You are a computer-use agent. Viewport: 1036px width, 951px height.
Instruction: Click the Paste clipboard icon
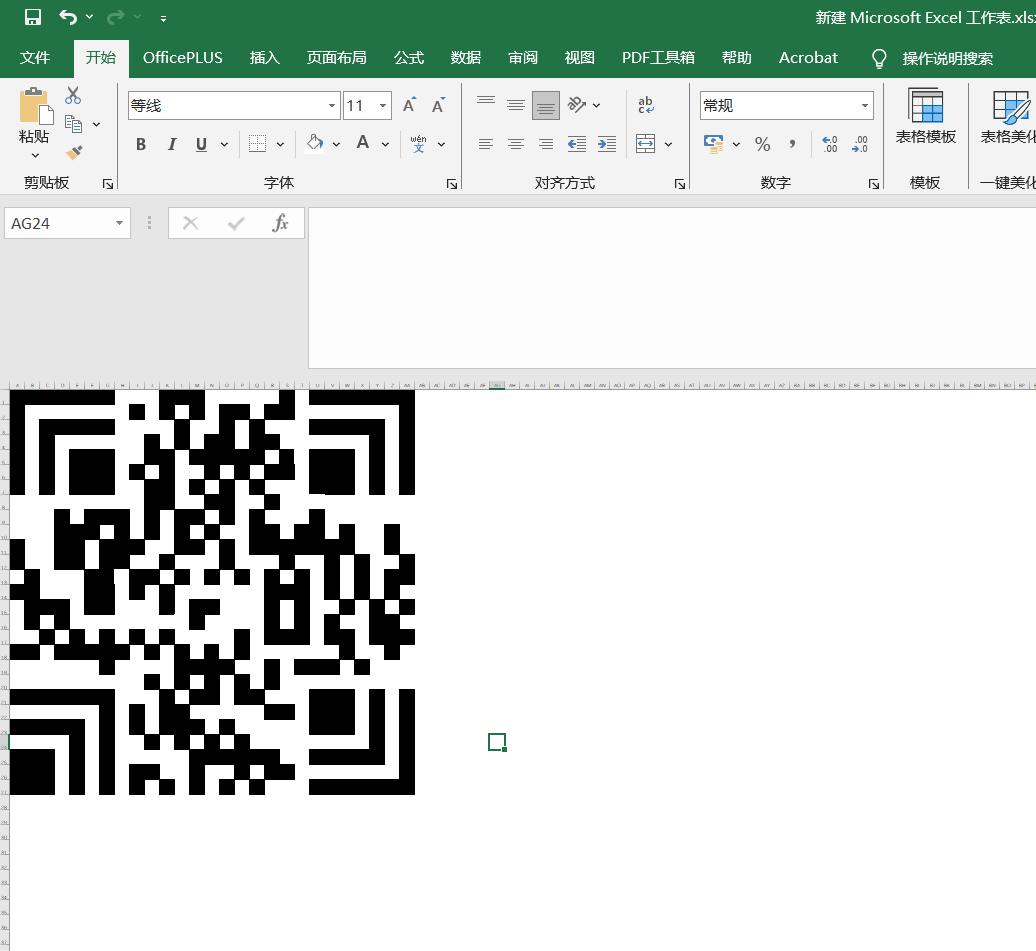[x=35, y=106]
